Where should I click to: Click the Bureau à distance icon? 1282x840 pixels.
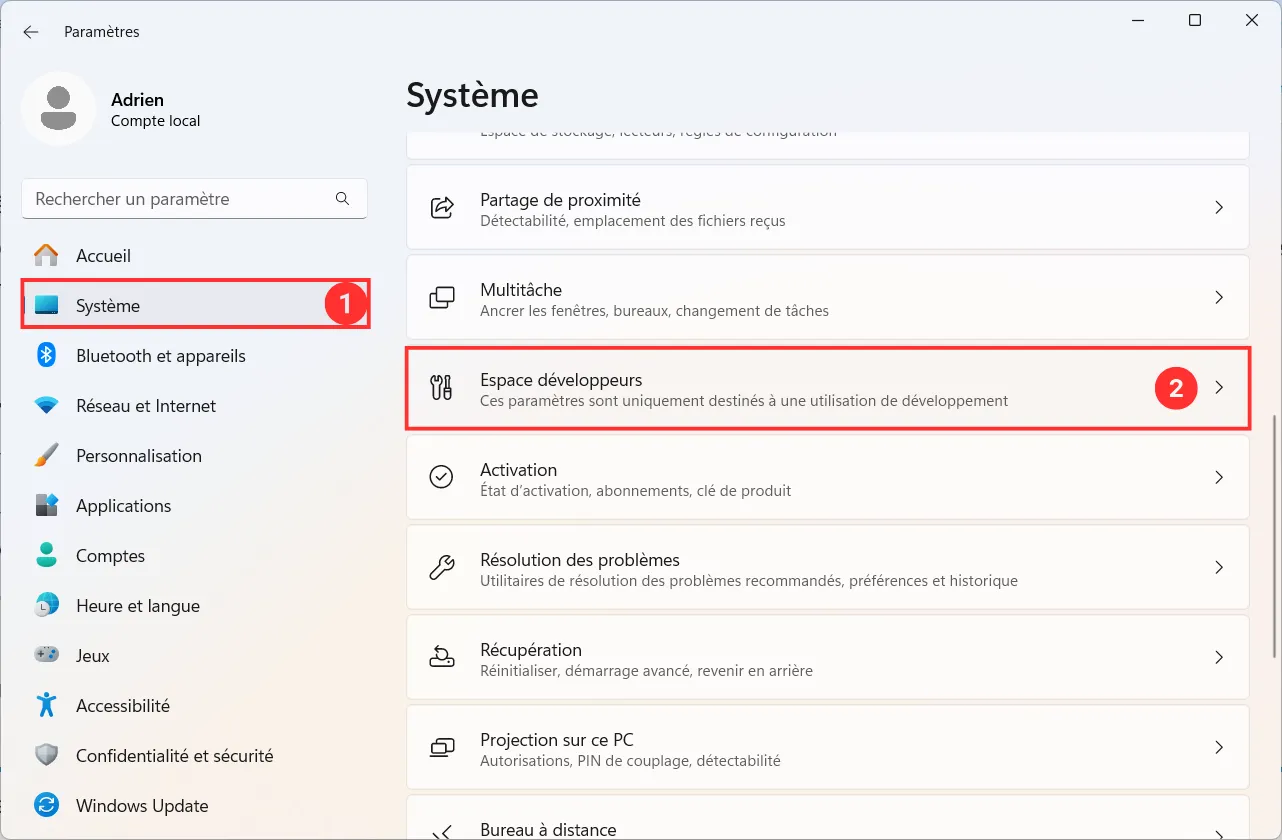coord(441,831)
